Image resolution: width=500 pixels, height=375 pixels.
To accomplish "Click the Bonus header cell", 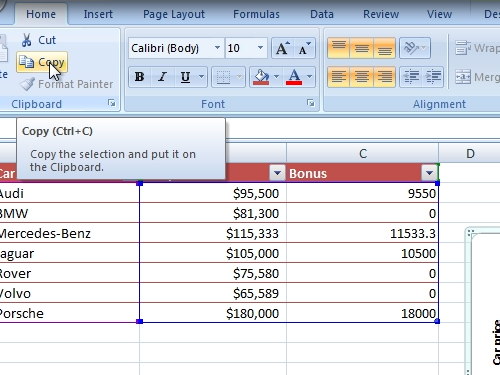I will pos(362,173).
